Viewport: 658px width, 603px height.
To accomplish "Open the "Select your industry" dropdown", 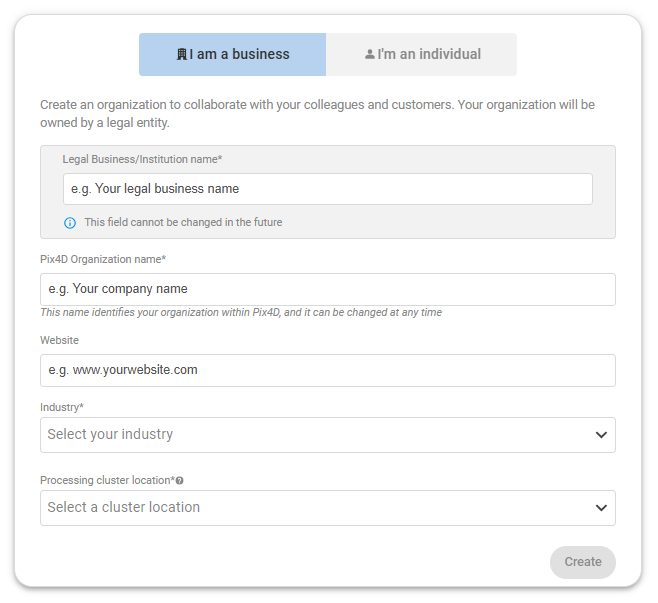I will [x=310, y=435].
